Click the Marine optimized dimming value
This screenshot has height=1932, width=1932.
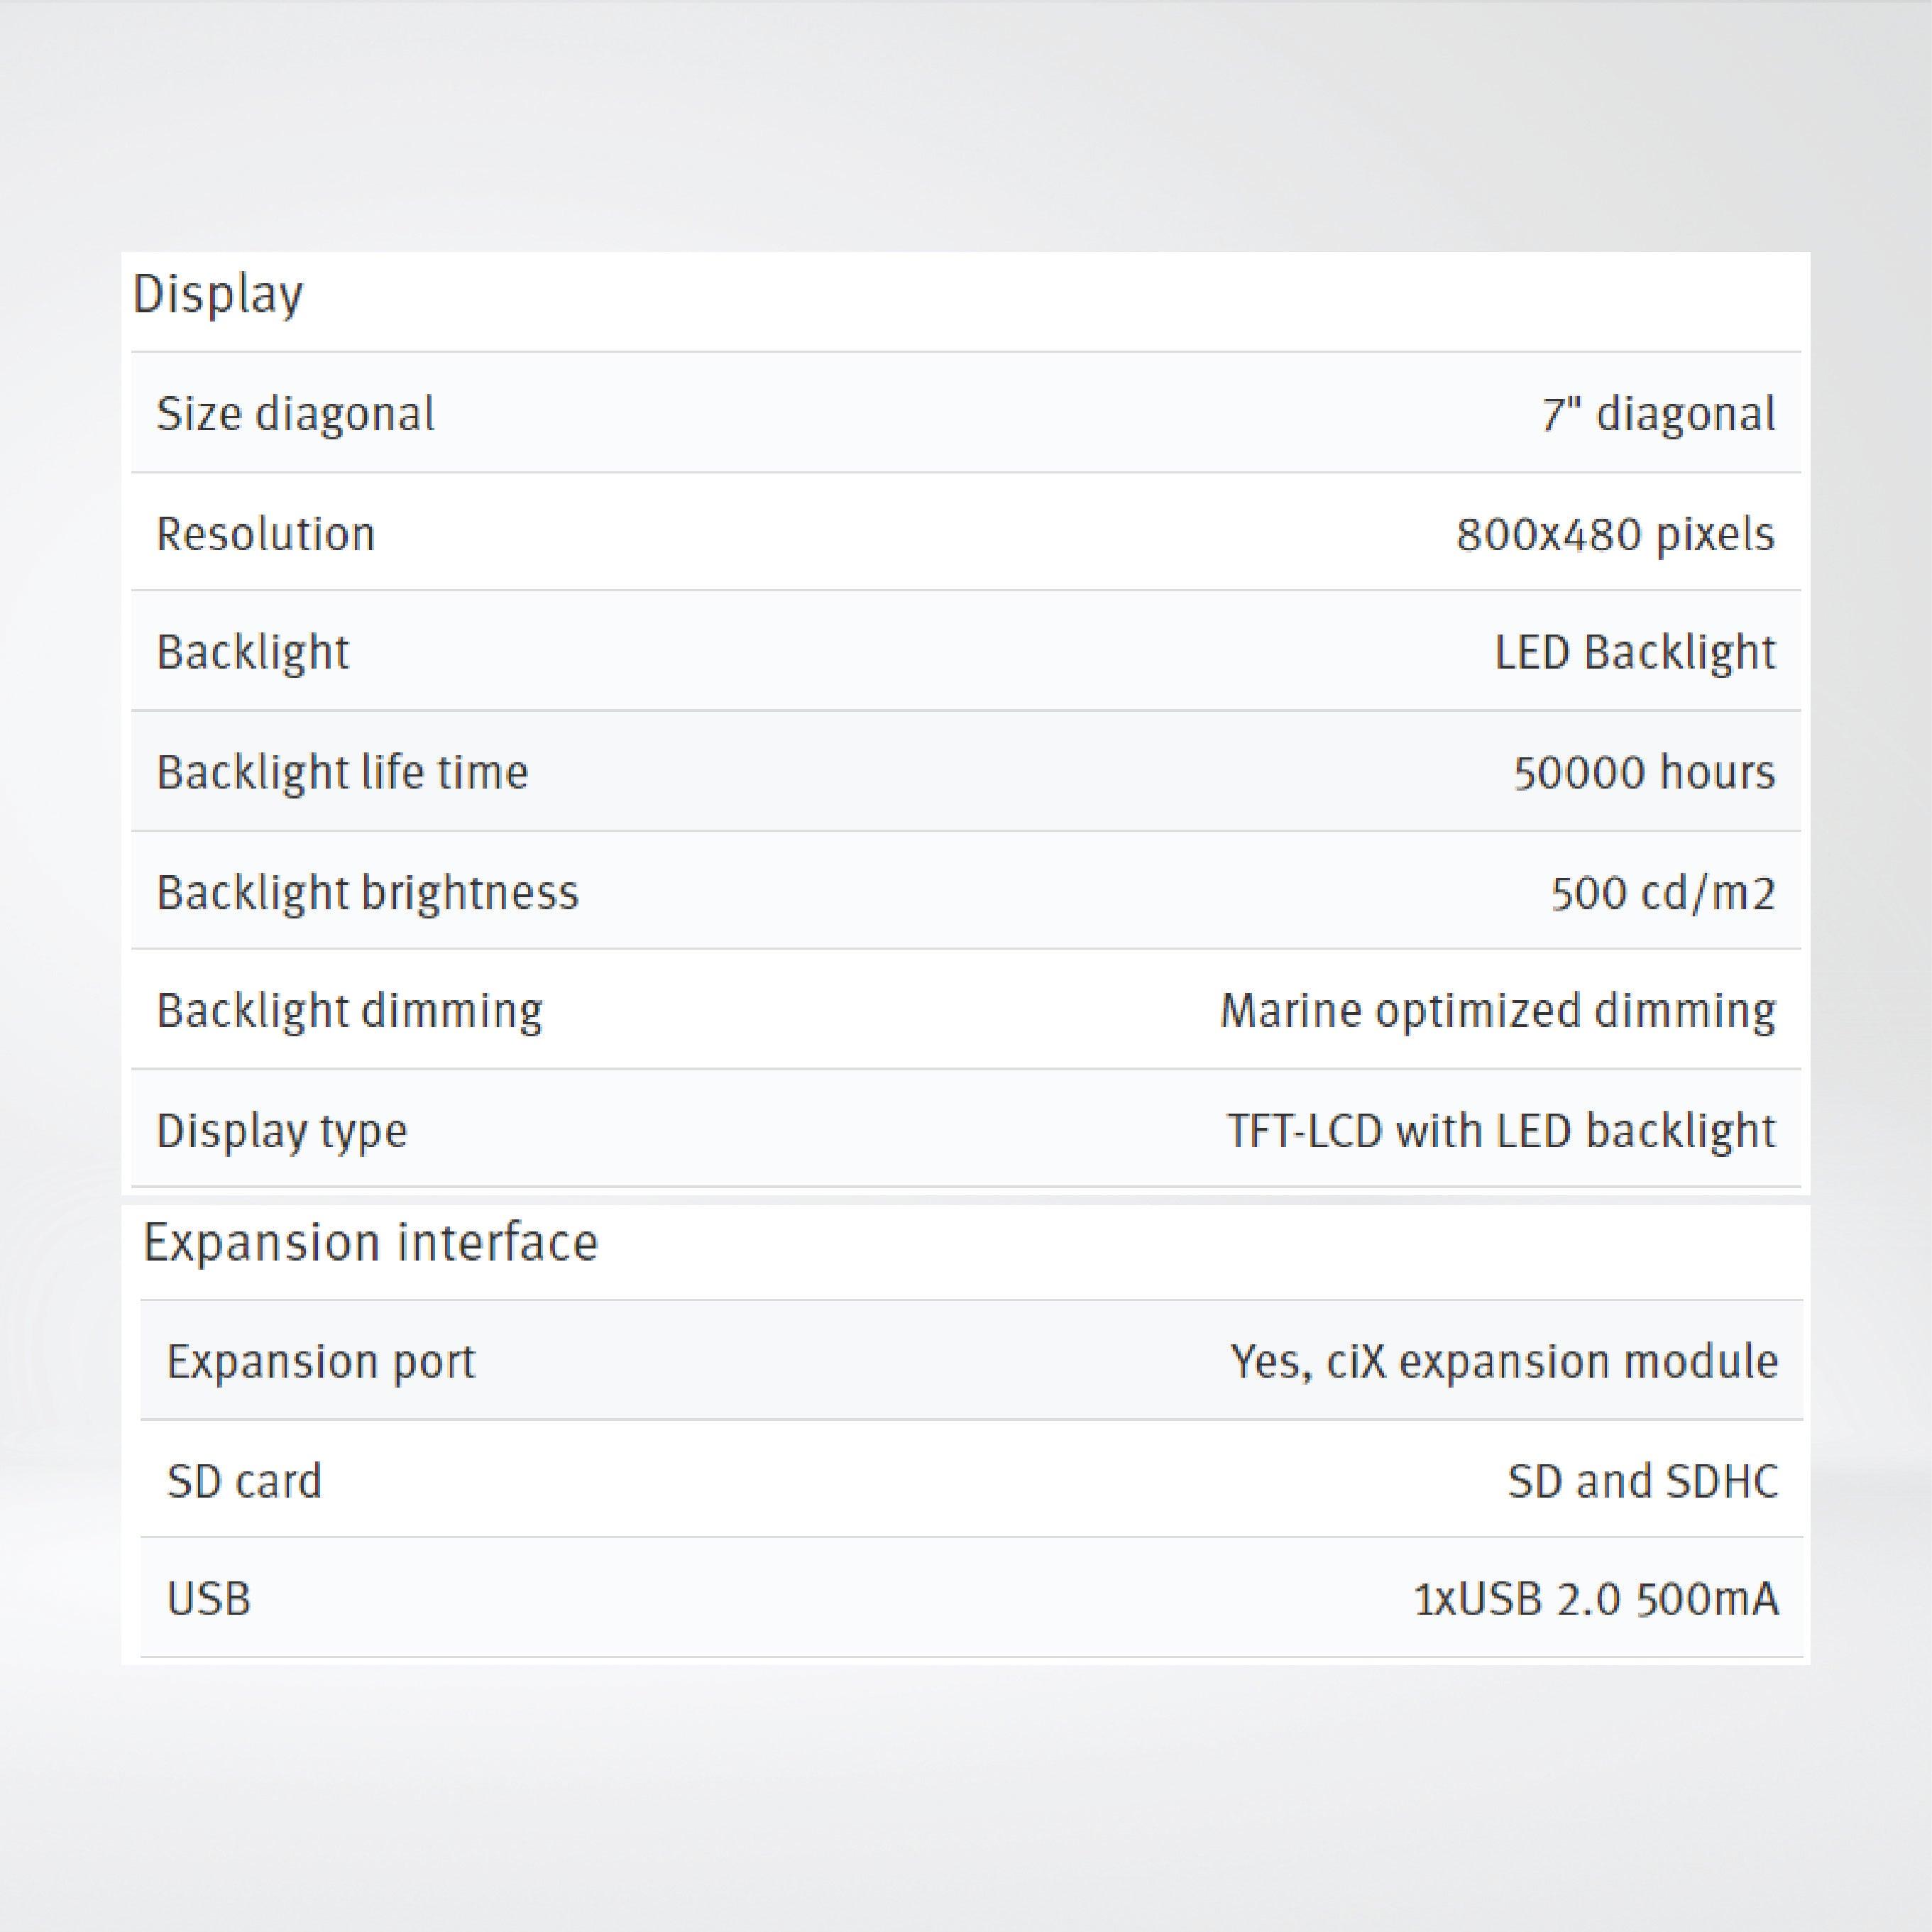pyautogui.click(x=1497, y=1010)
